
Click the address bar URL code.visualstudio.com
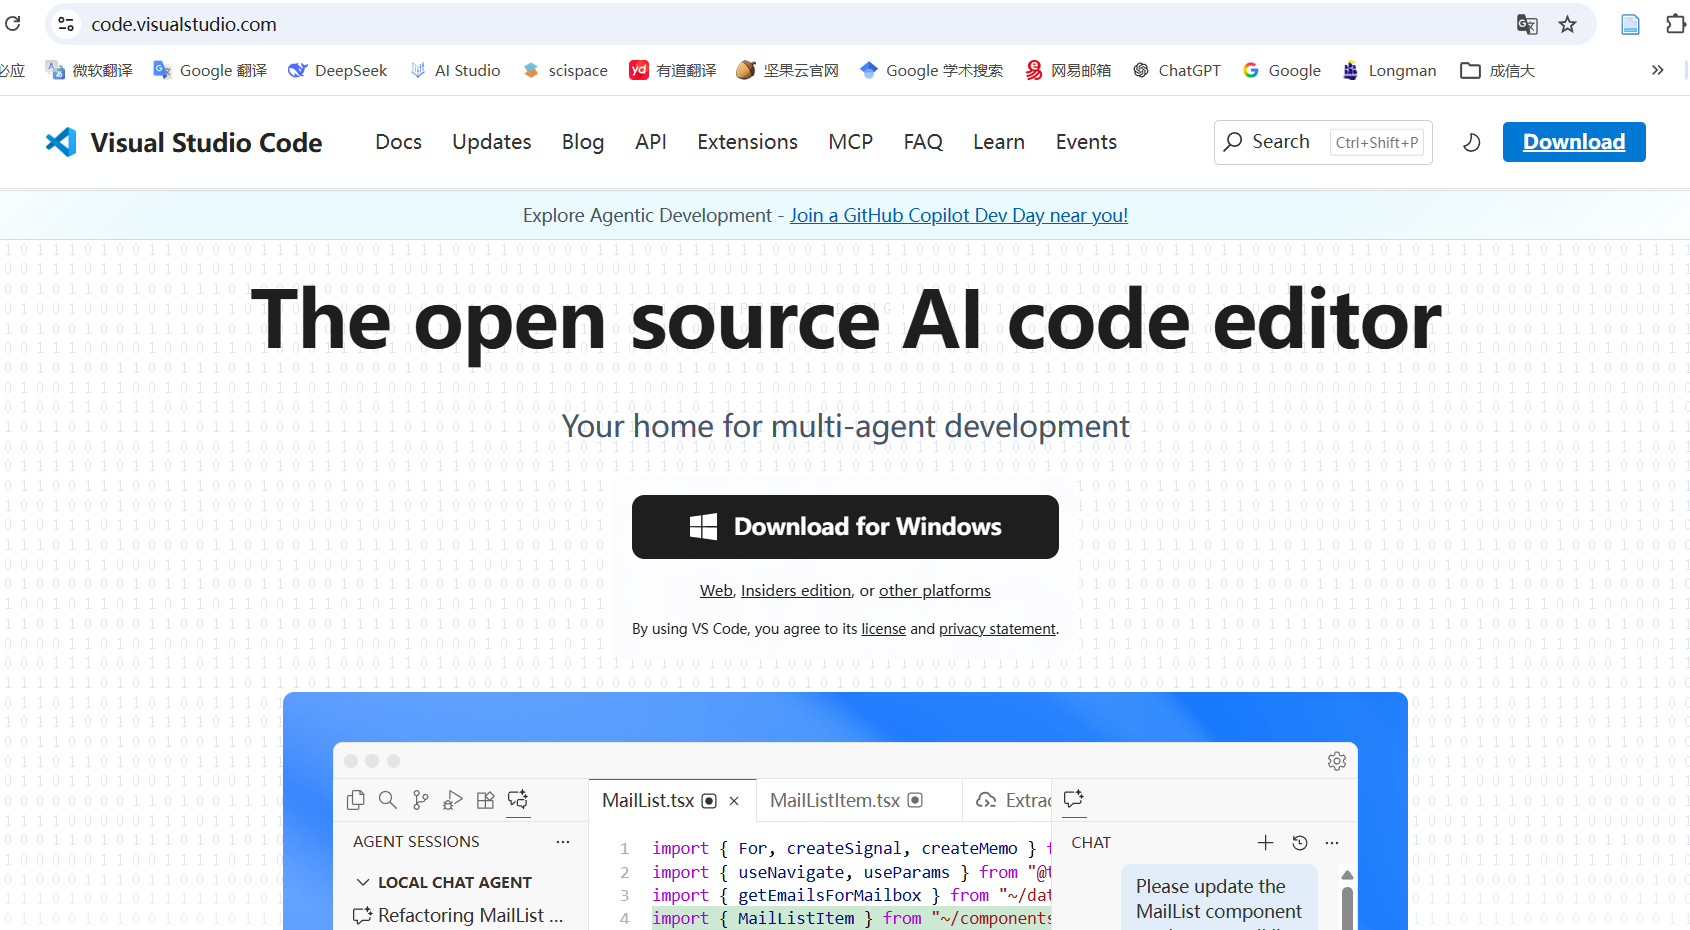point(184,24)
